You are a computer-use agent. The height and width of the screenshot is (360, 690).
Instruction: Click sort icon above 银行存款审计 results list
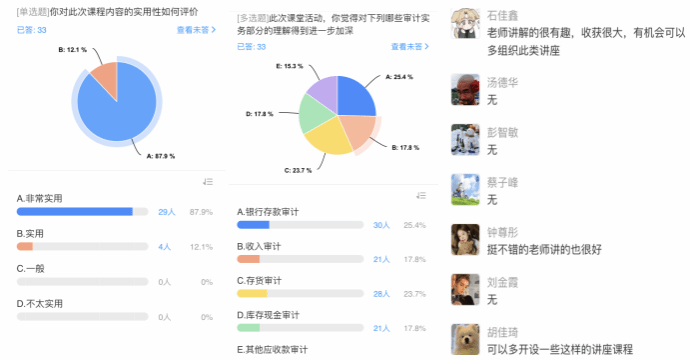[x=421, y=195]
